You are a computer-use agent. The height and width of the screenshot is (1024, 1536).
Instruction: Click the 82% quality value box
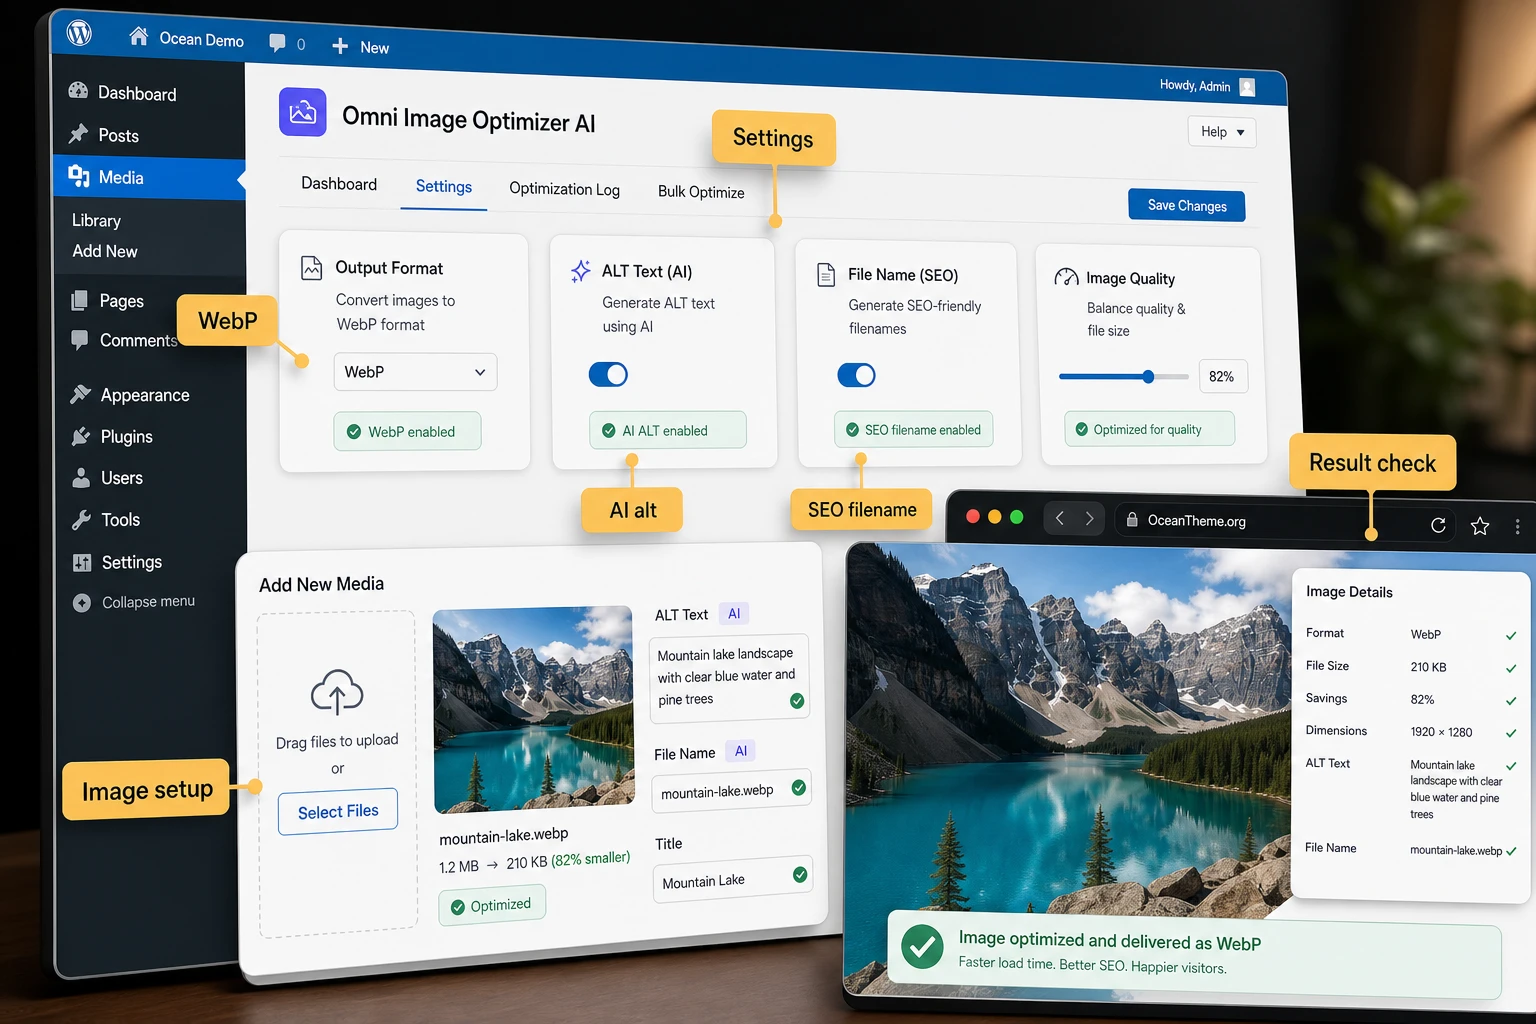pos(1221,377)
